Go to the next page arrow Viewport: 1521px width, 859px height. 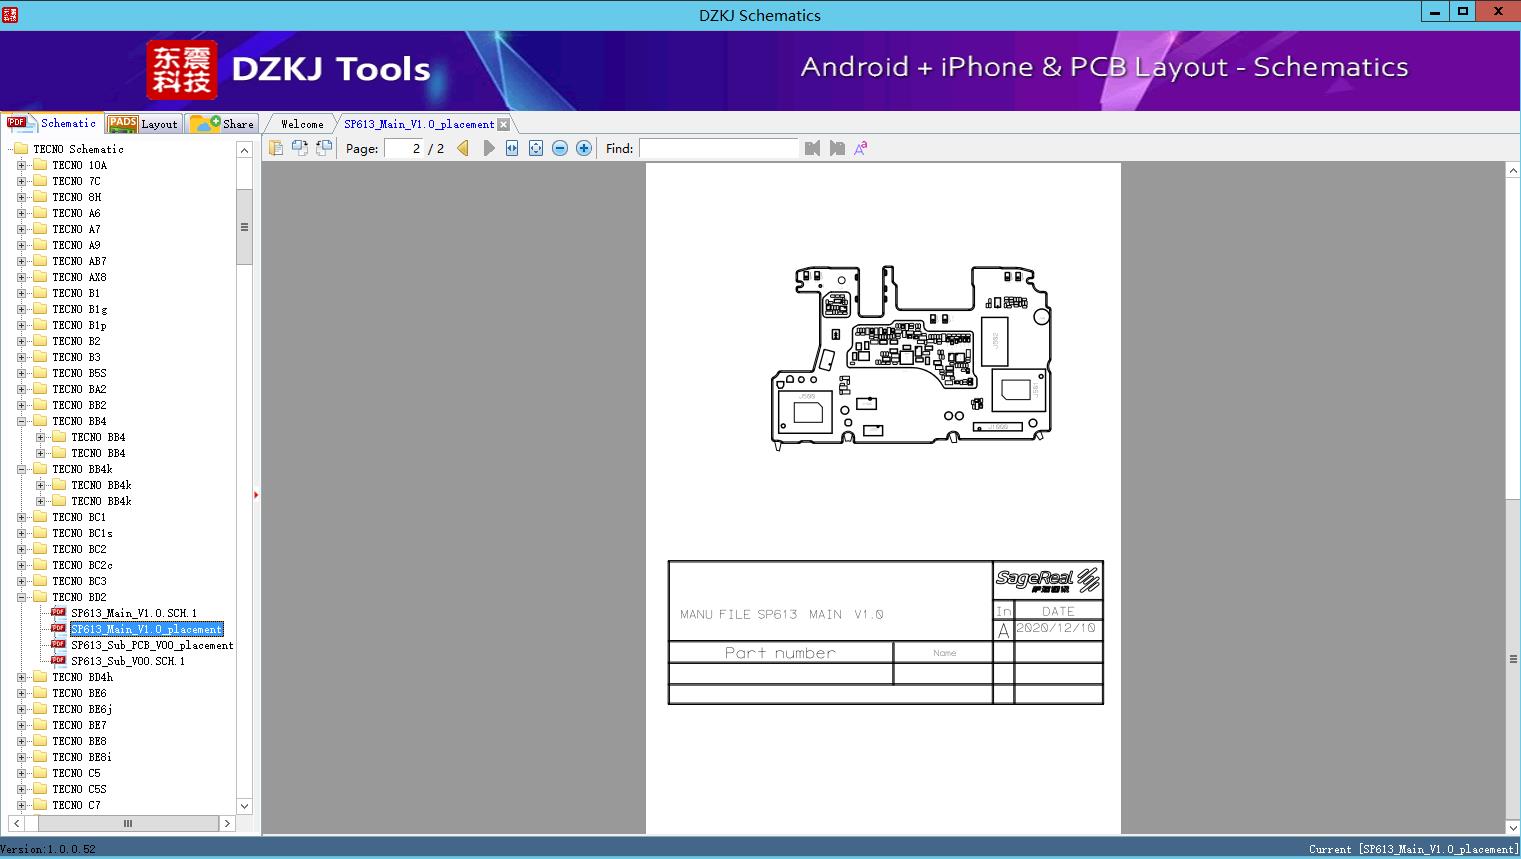coord(488,148)
